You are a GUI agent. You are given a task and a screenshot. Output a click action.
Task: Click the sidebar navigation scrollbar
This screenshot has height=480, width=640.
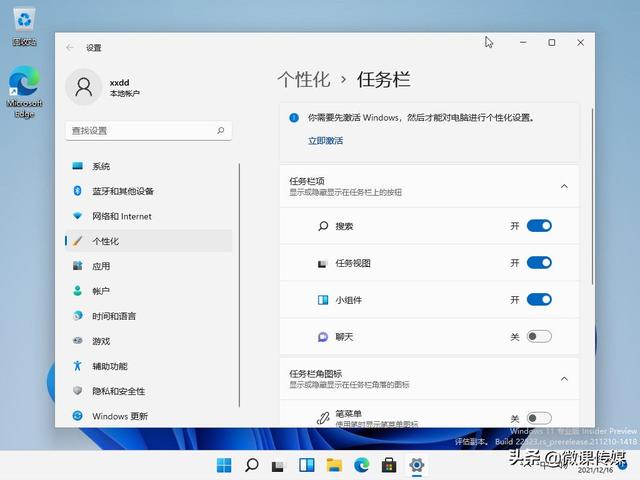239,285
